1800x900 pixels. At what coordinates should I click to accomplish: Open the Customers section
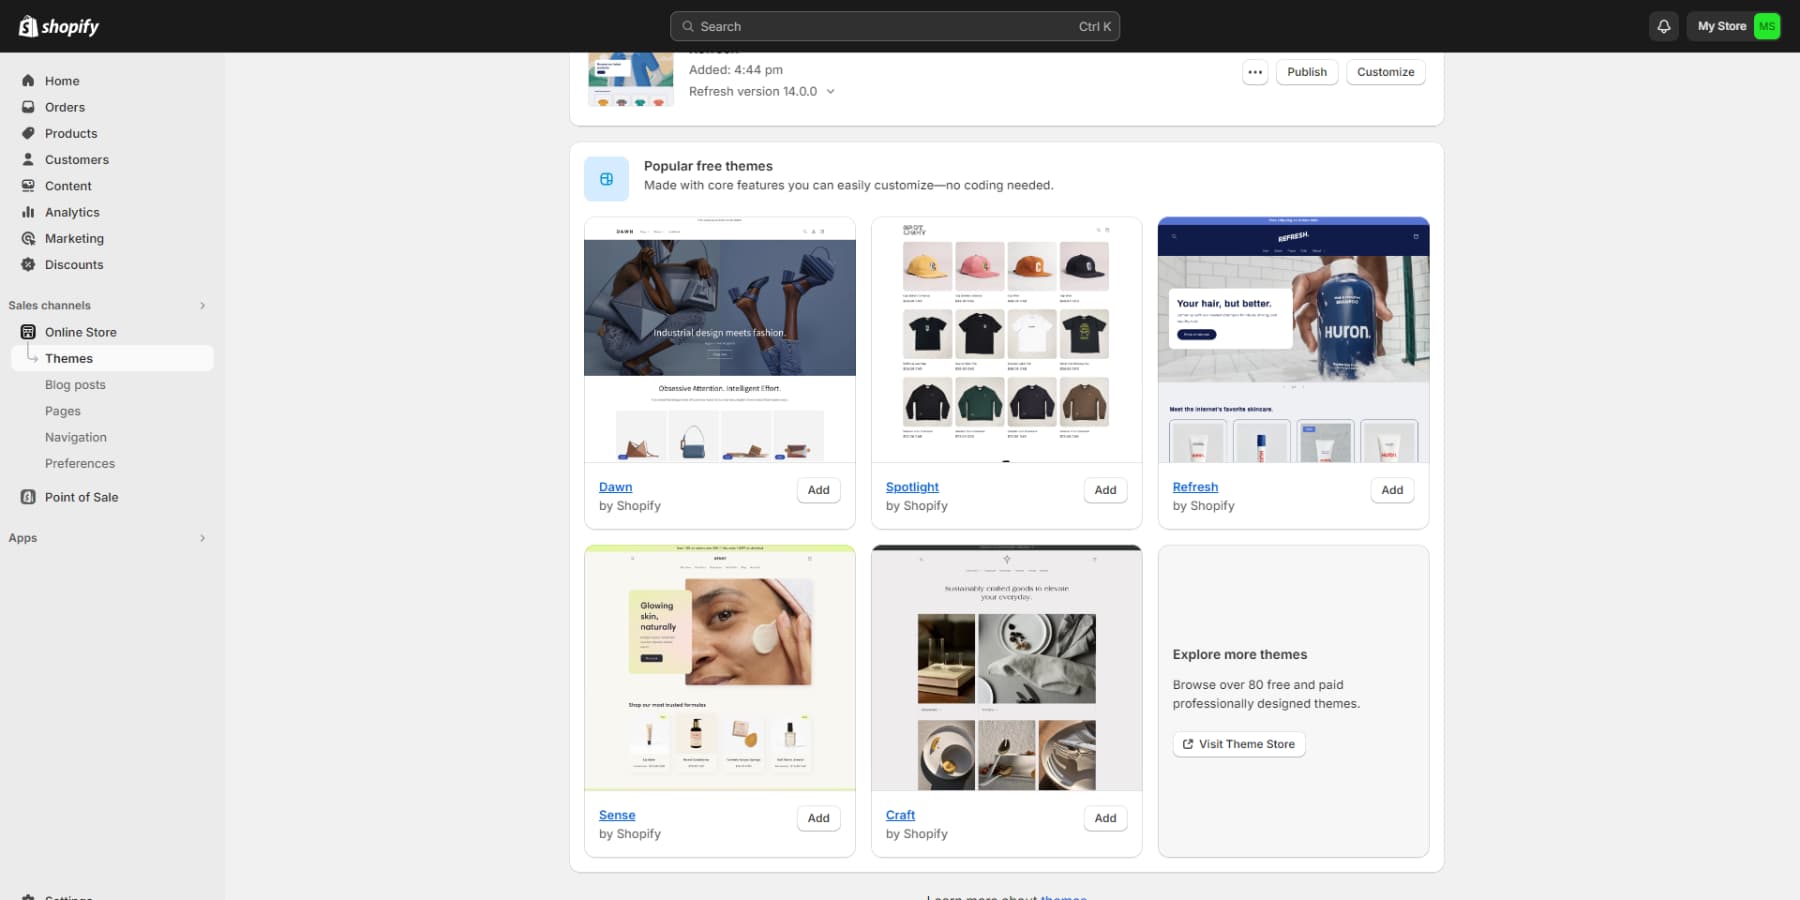(x=76, y=159)
